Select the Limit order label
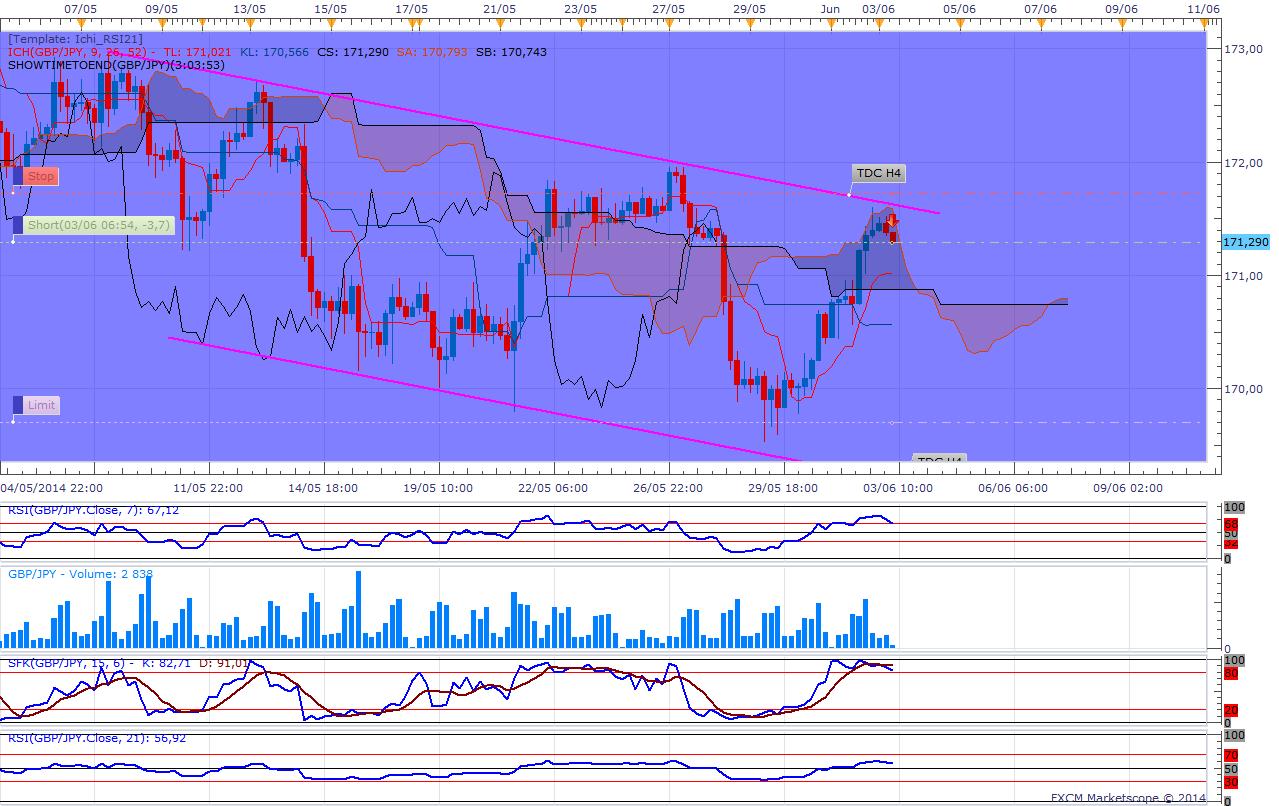The height and width of the screenshot is (806, 1279). tap(41, 405)
